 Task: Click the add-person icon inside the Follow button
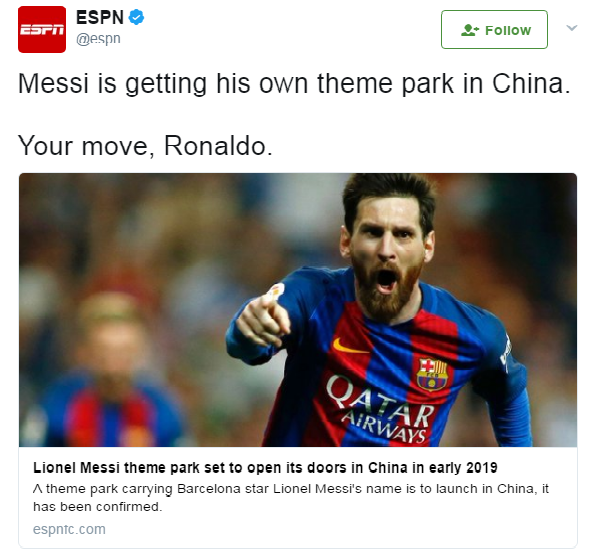click(470, 30)
